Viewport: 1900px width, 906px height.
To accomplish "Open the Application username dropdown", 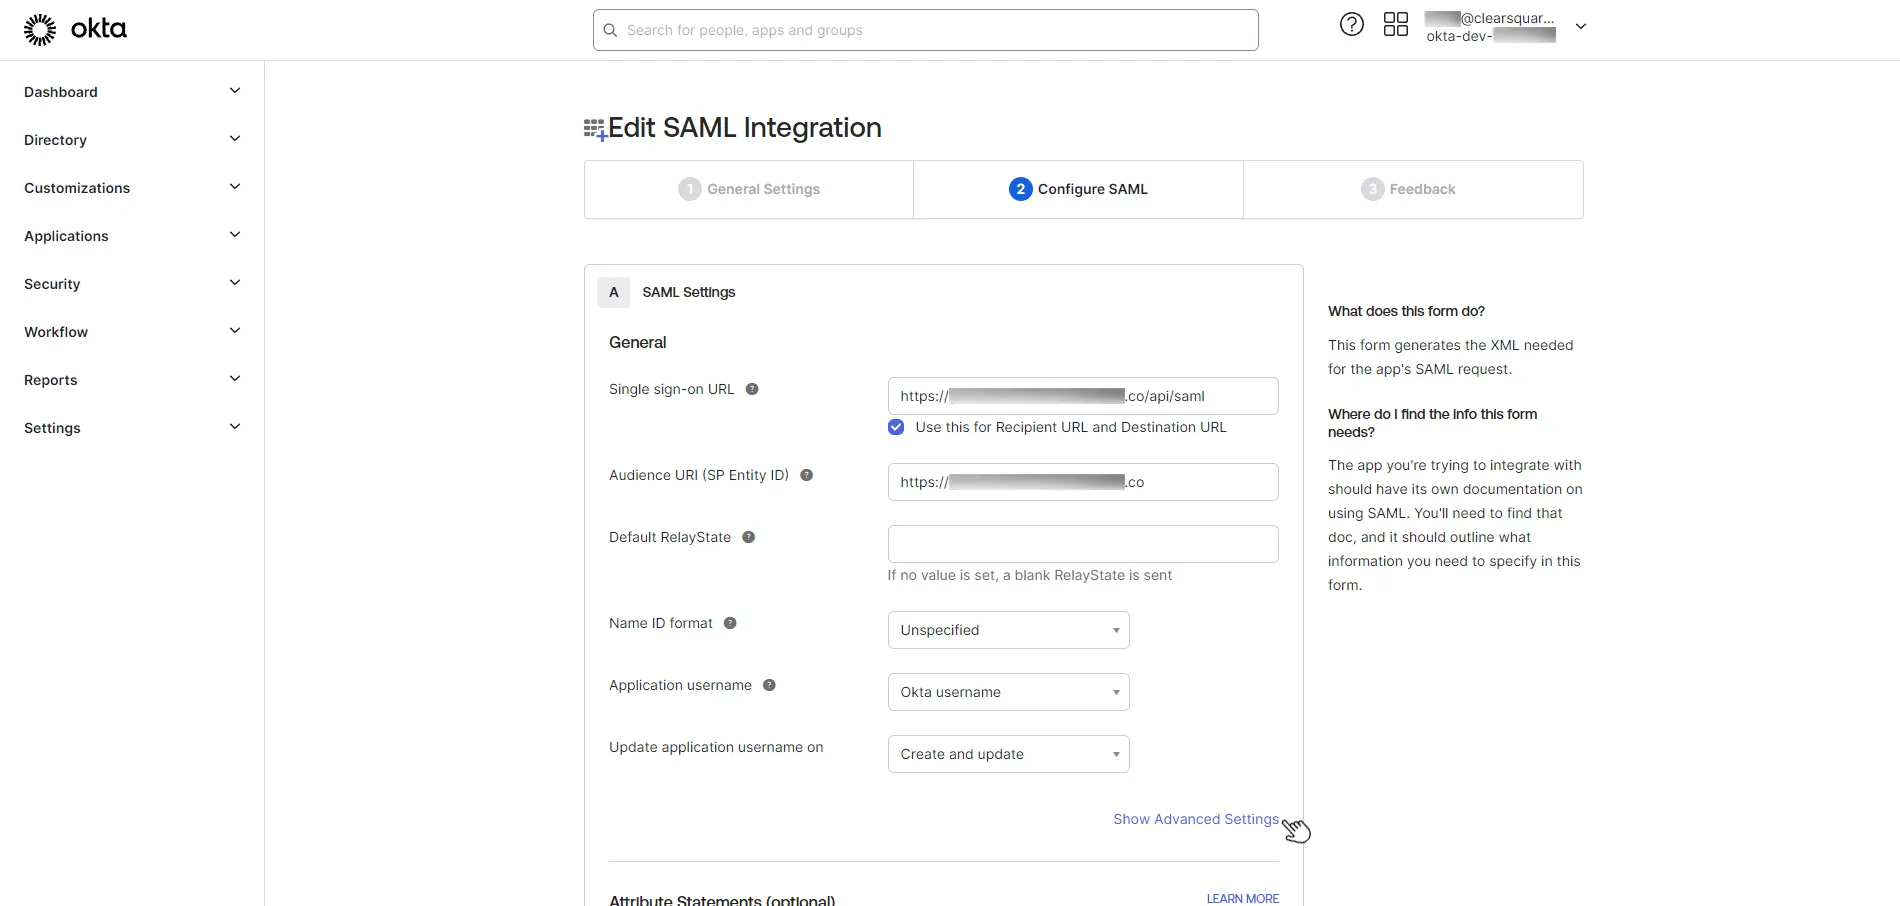I will 1008,692.
